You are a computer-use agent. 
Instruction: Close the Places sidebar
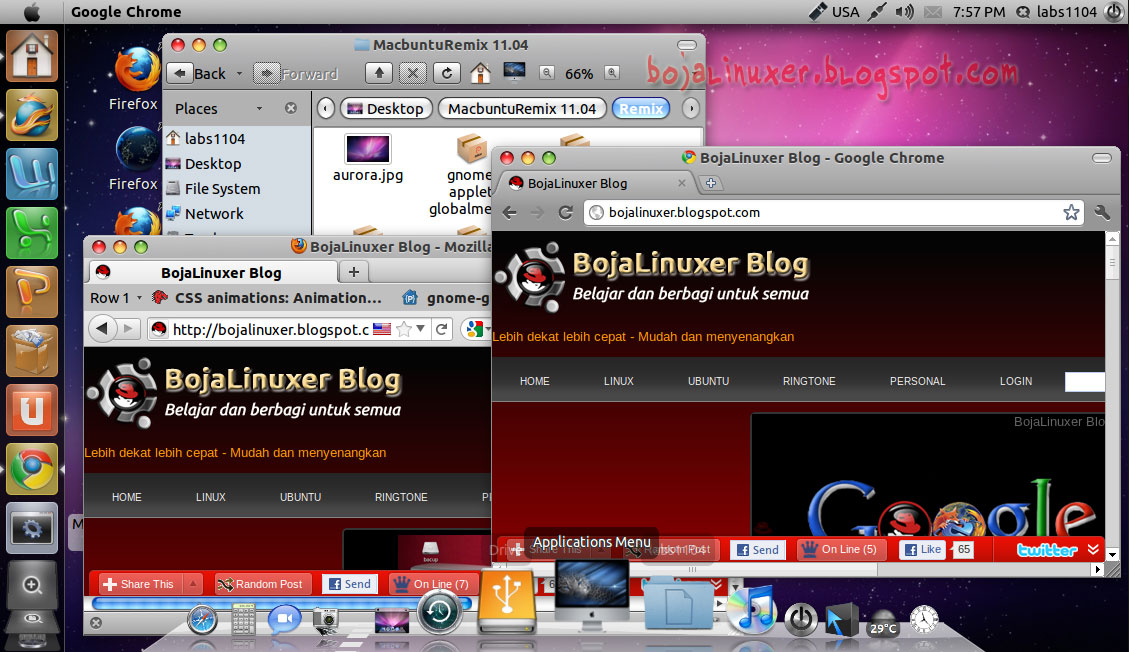[291, 108]
